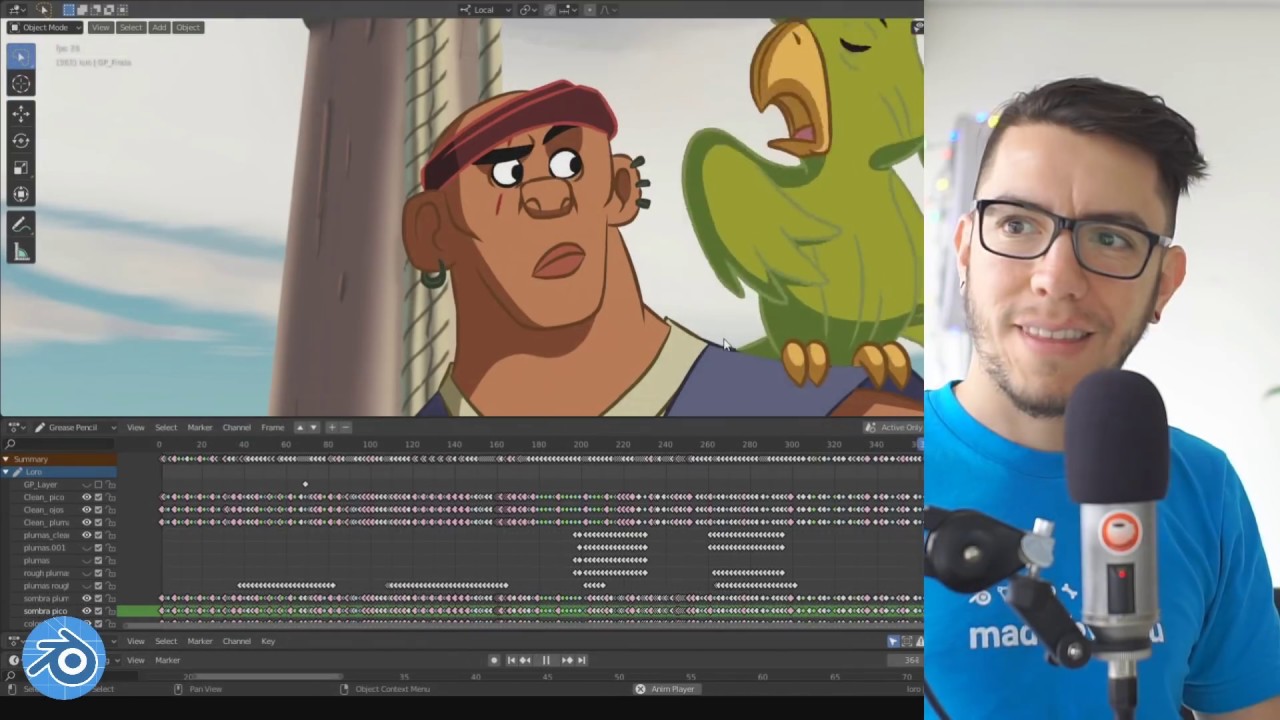Open the viewport Add menu
The image size is (1280, 720).
pyautogui.click(x=159, y=27)
